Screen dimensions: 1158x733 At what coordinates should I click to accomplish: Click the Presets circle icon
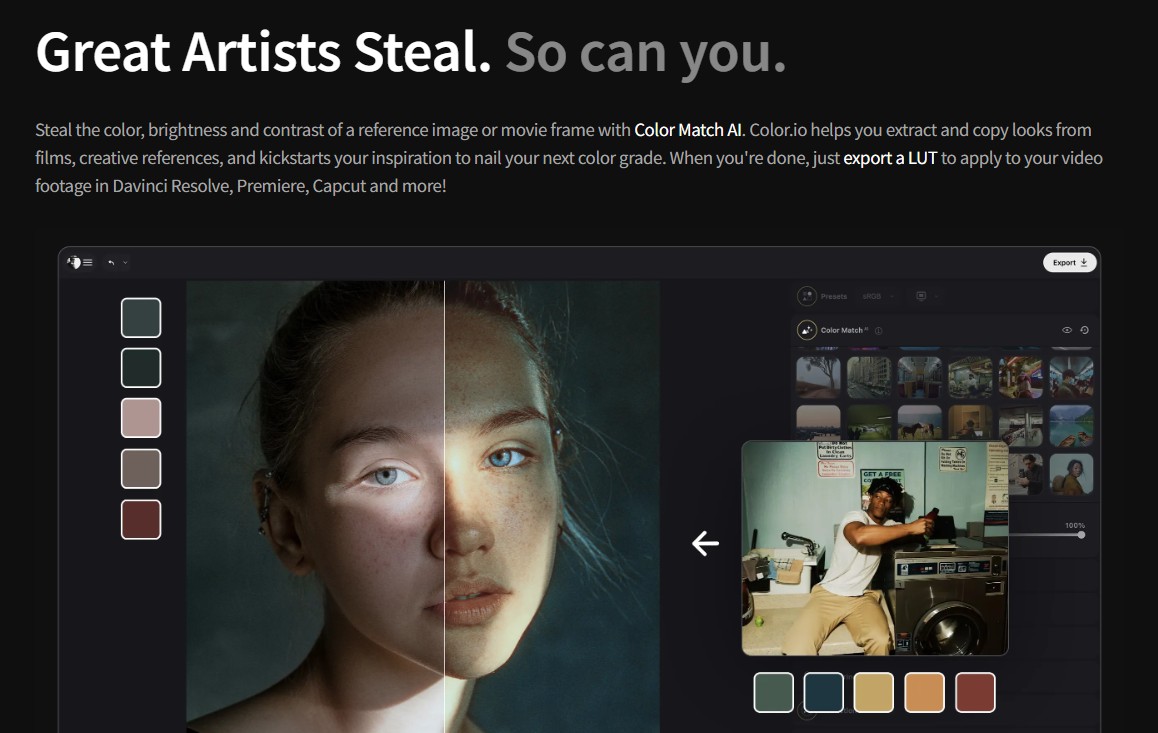pyautogui.click(x=806, y=296)
